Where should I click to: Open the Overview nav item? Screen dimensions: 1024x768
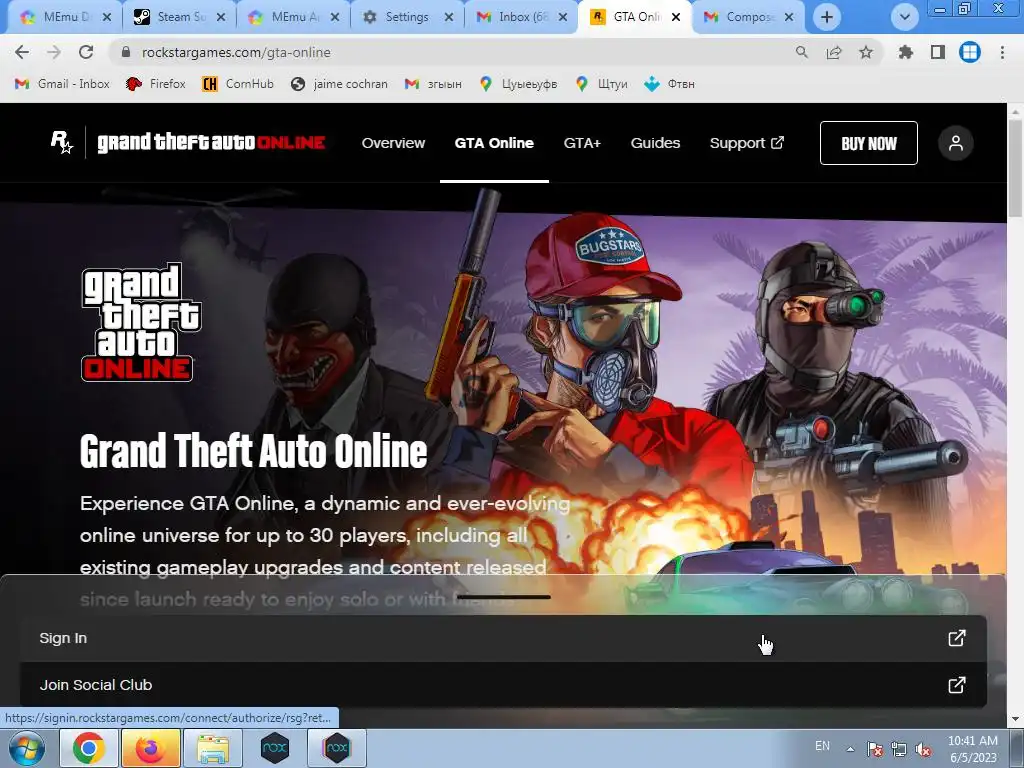tap(393, 142)
